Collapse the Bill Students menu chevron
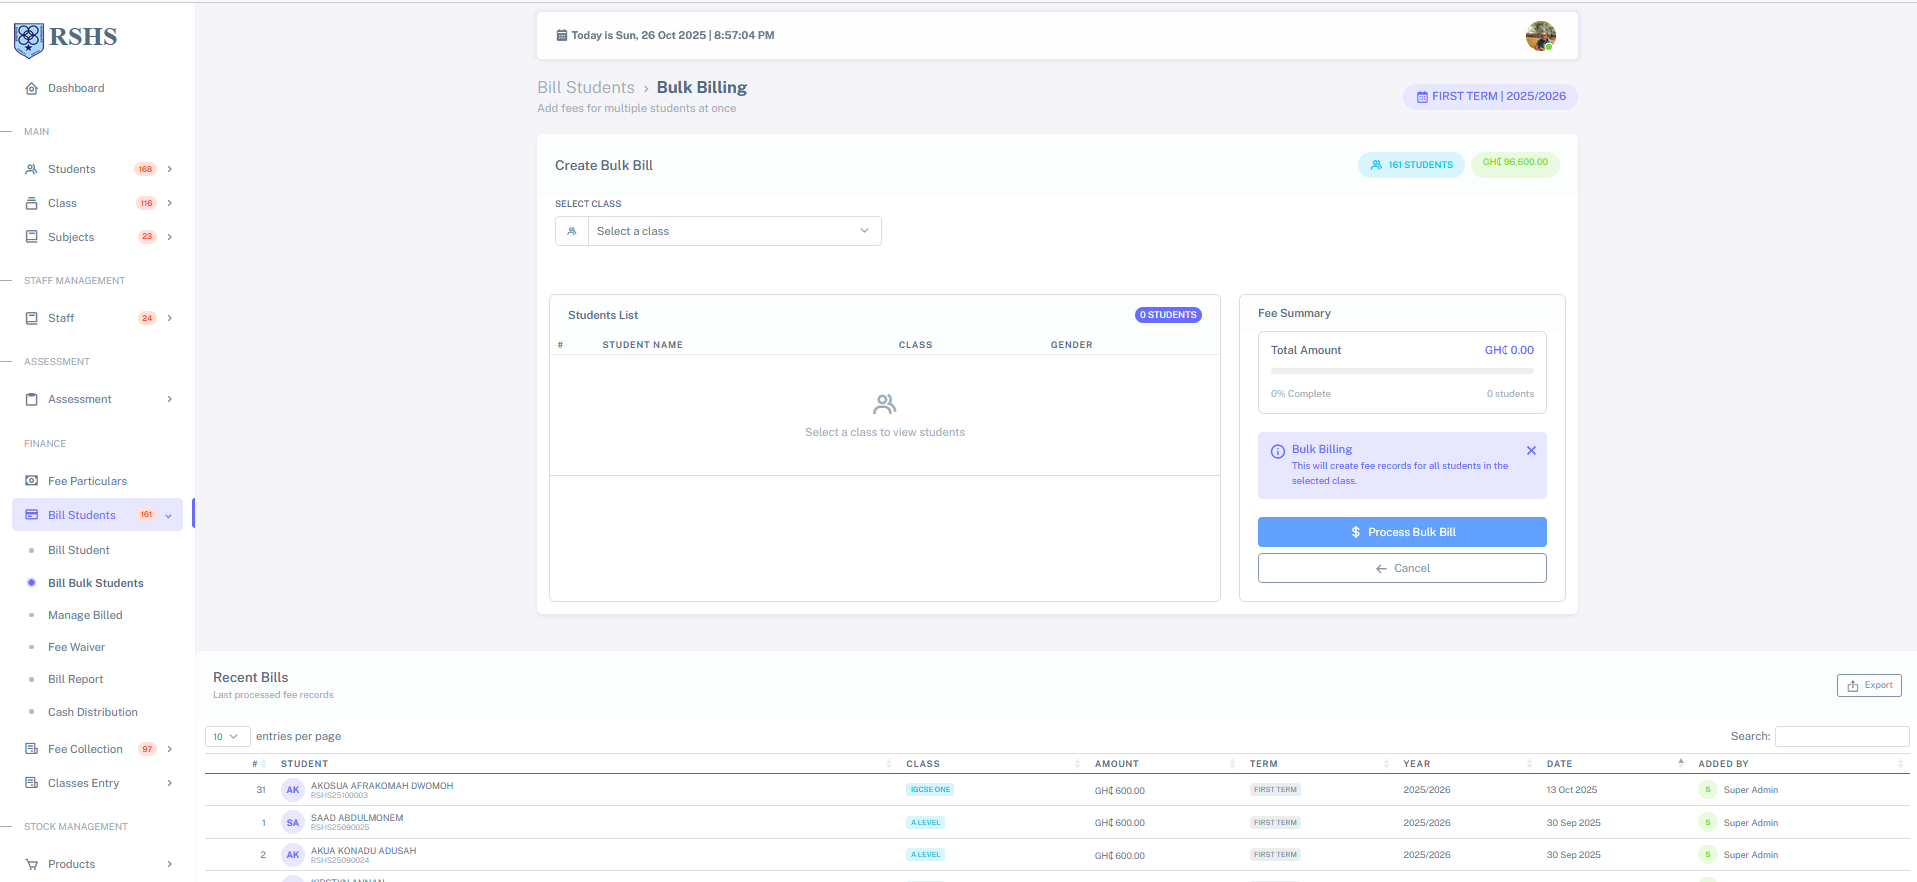 168,516
